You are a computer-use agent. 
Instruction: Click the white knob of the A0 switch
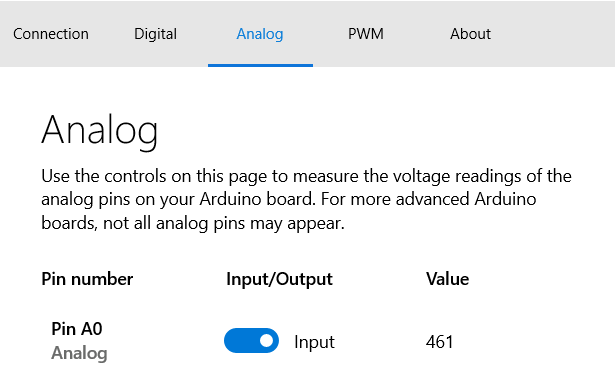click(x=266, y=340)
